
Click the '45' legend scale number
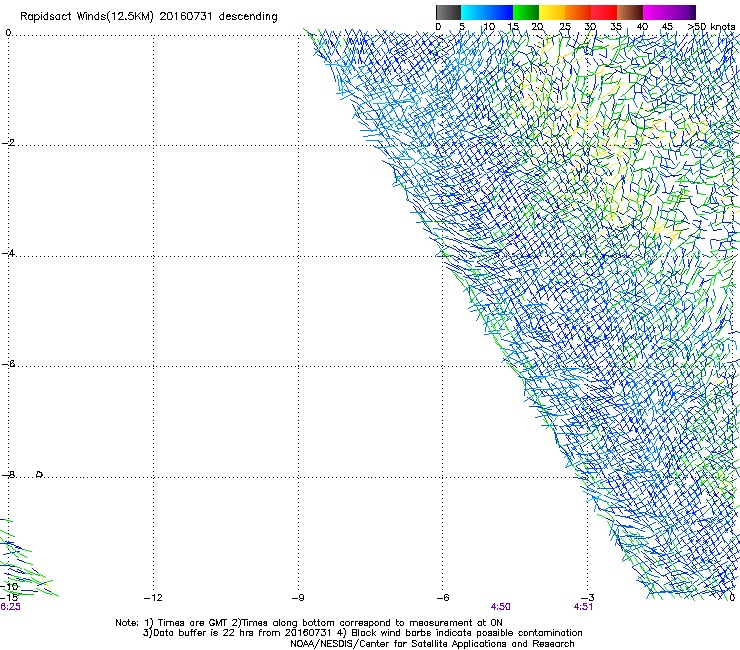tap(667, 27)
